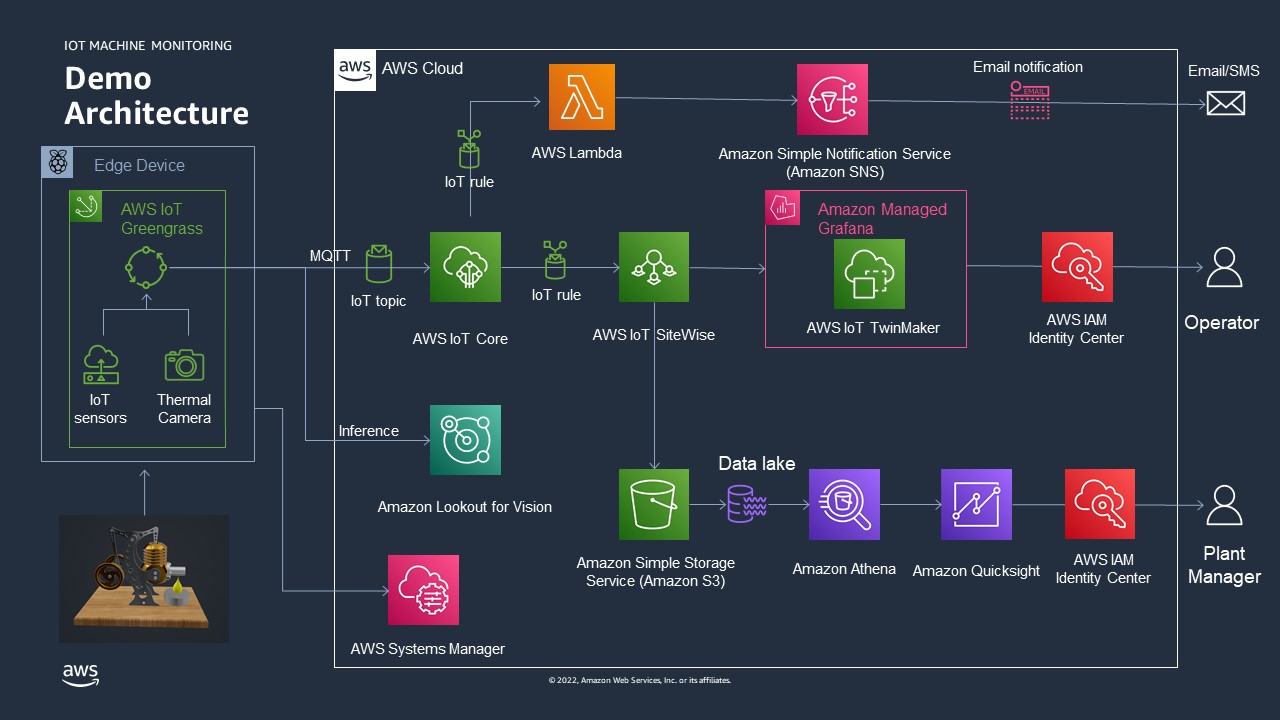Select the Email notification icon
1280x720 pixels.
tap(1029, 101)
